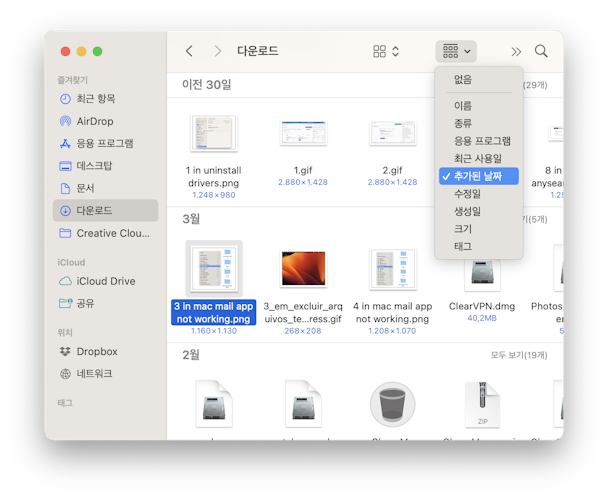This screenshot has width=608, height=499.
Task: Go forward with the right chevron
Action: 218,51
